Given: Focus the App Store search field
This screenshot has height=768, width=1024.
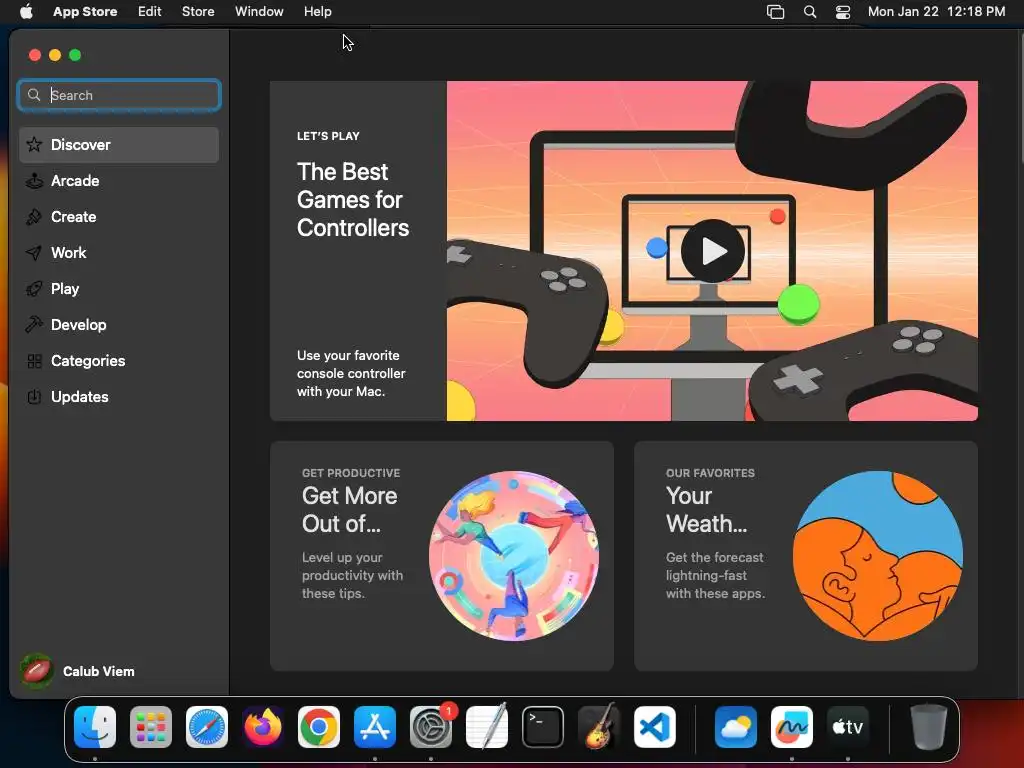Looking at the screenshot, I should tap(119, 95).
